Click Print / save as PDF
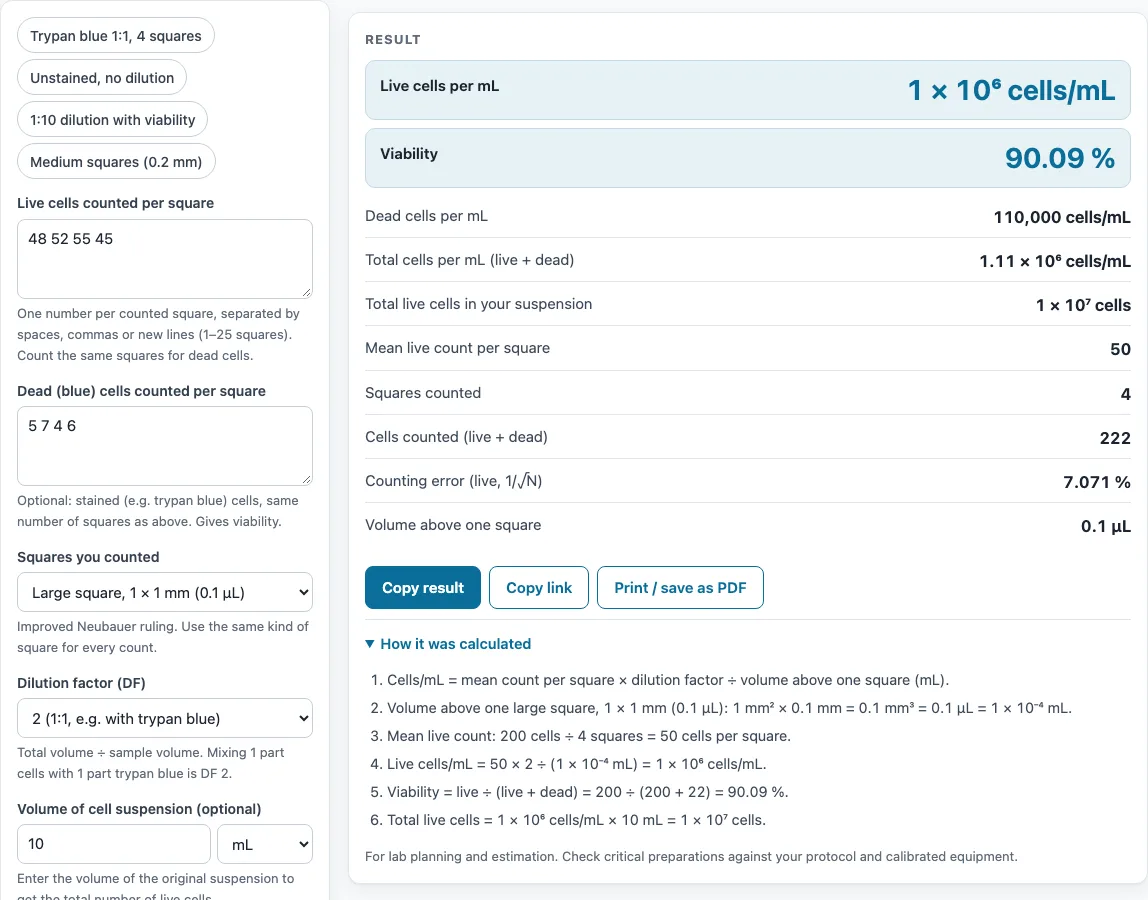The image size is (1148, 900). tap(680, 587)
